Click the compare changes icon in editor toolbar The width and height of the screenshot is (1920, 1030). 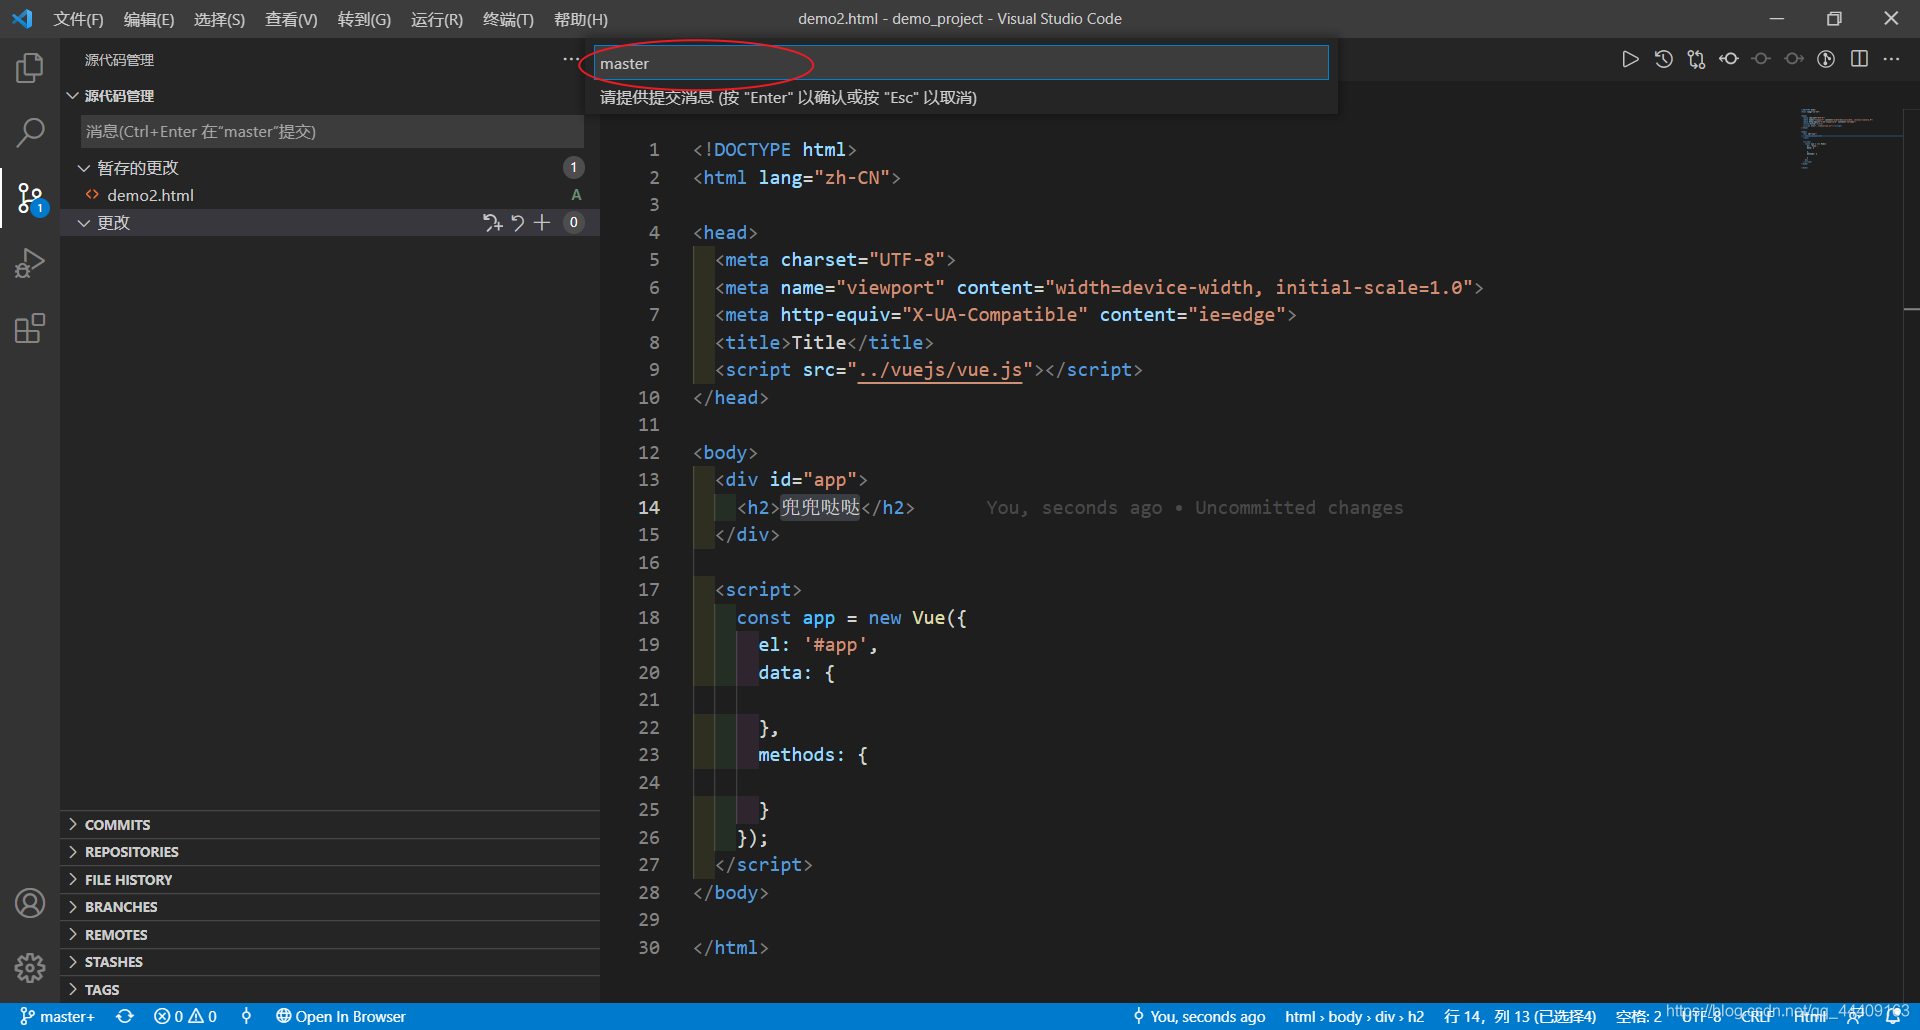tap(1696, 59)
